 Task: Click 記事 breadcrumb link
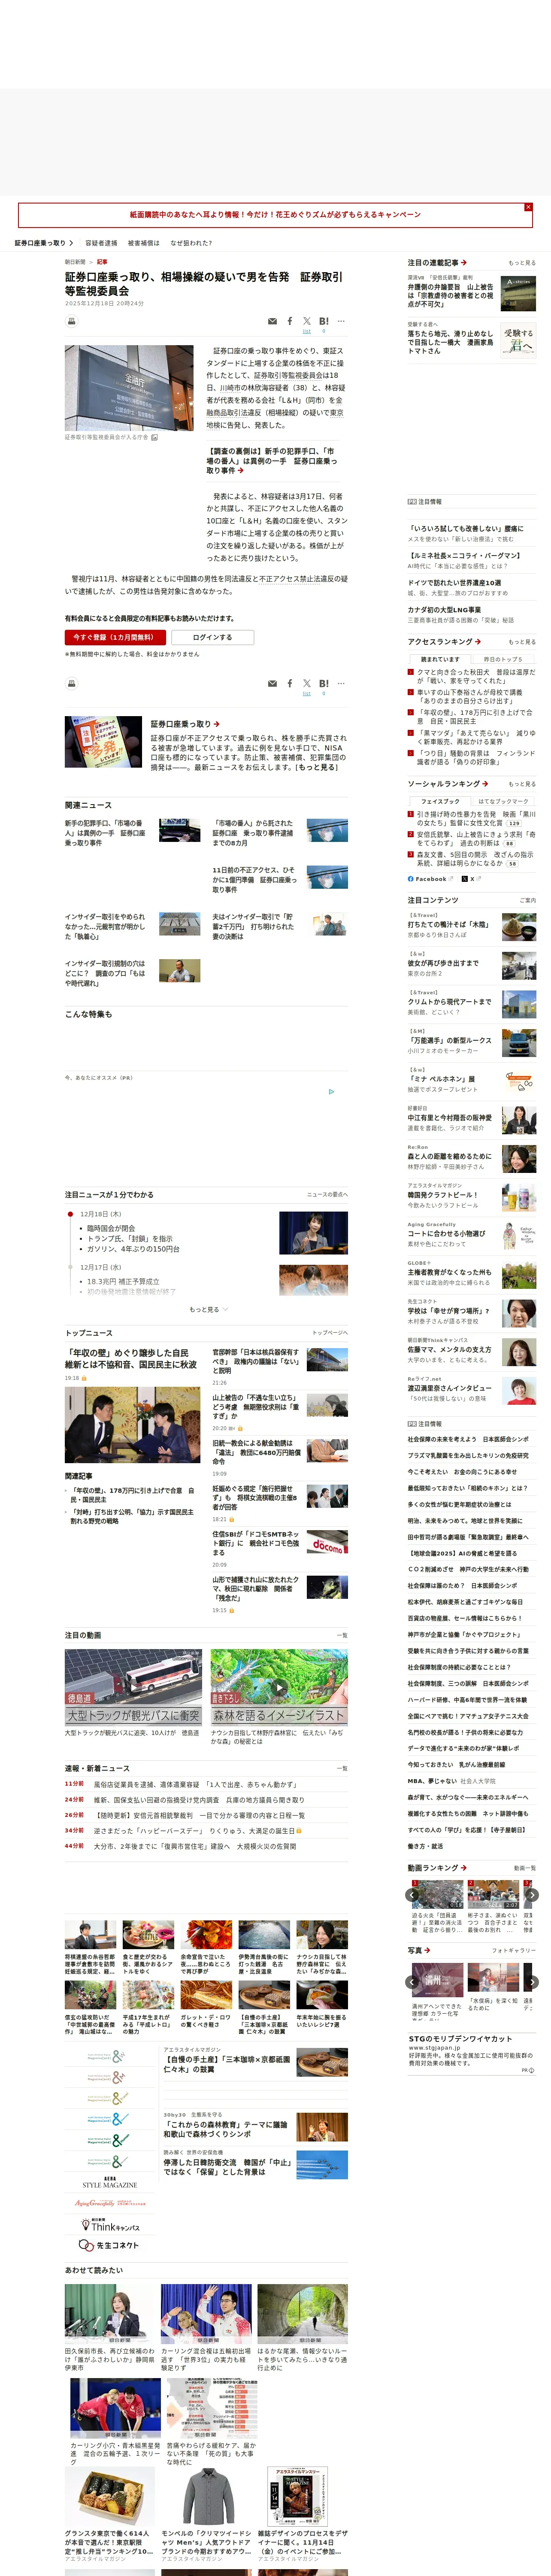point(102,262)
